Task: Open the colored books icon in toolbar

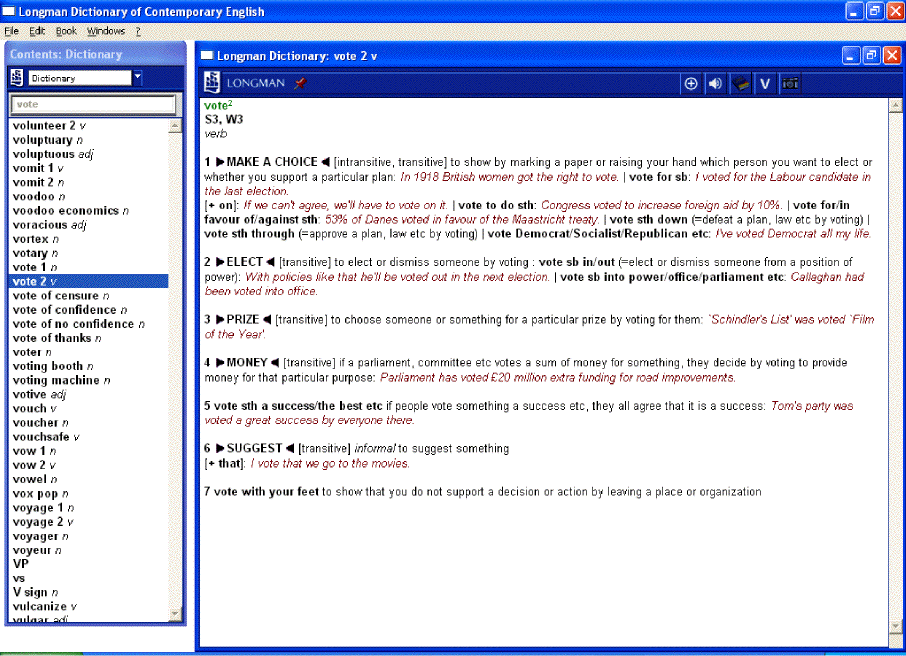Action: click(x=740, y=84)
